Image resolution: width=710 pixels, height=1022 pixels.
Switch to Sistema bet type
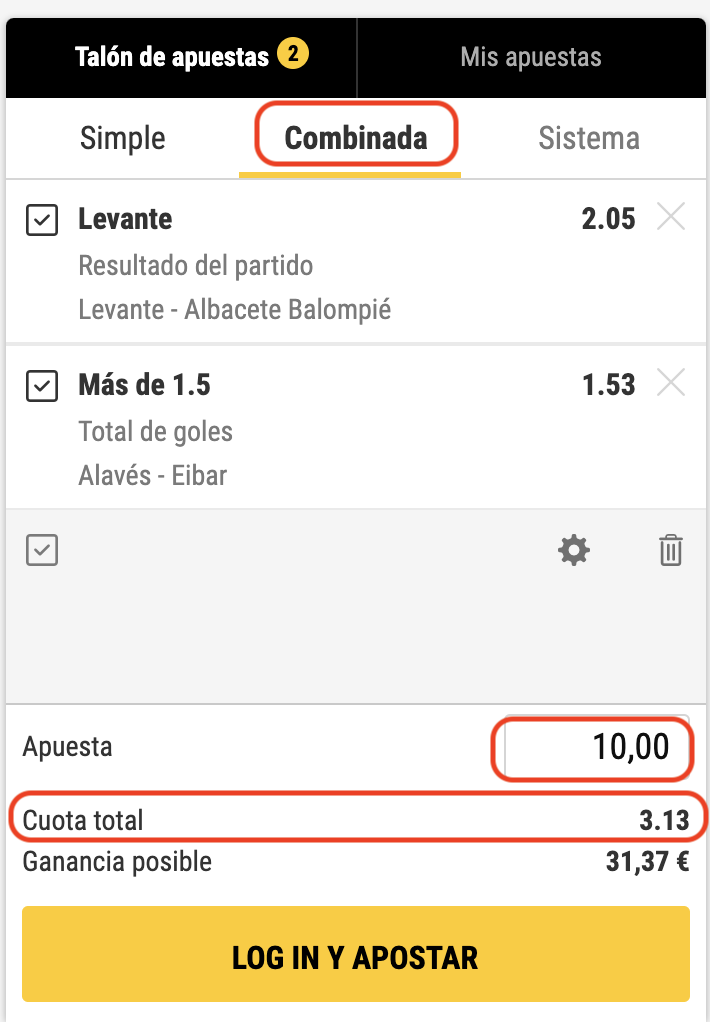588,138
